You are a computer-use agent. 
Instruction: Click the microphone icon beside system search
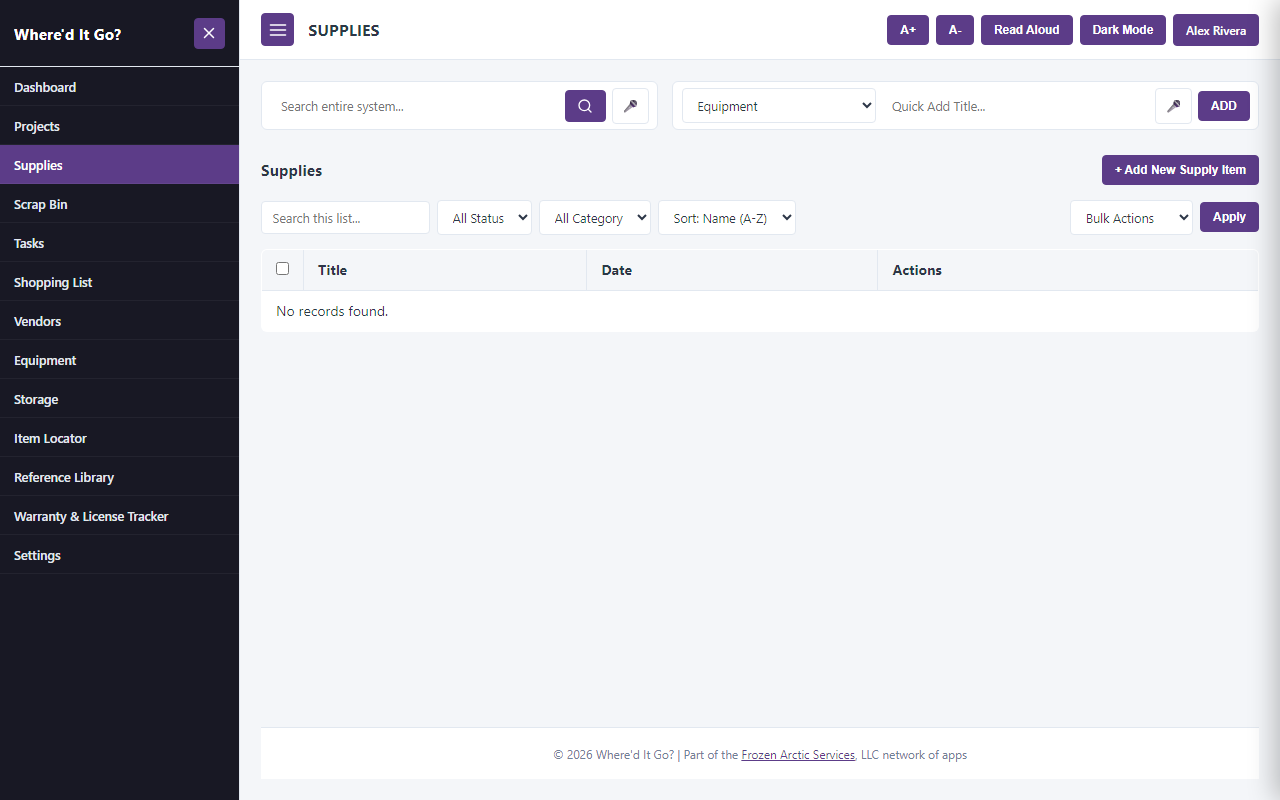click(x=630, y=106)
